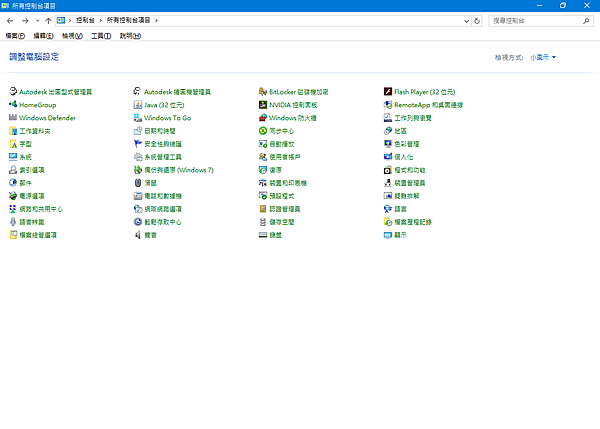Open the 個人化 link
This screenshot has height=429, width=600.
[404, 157]
